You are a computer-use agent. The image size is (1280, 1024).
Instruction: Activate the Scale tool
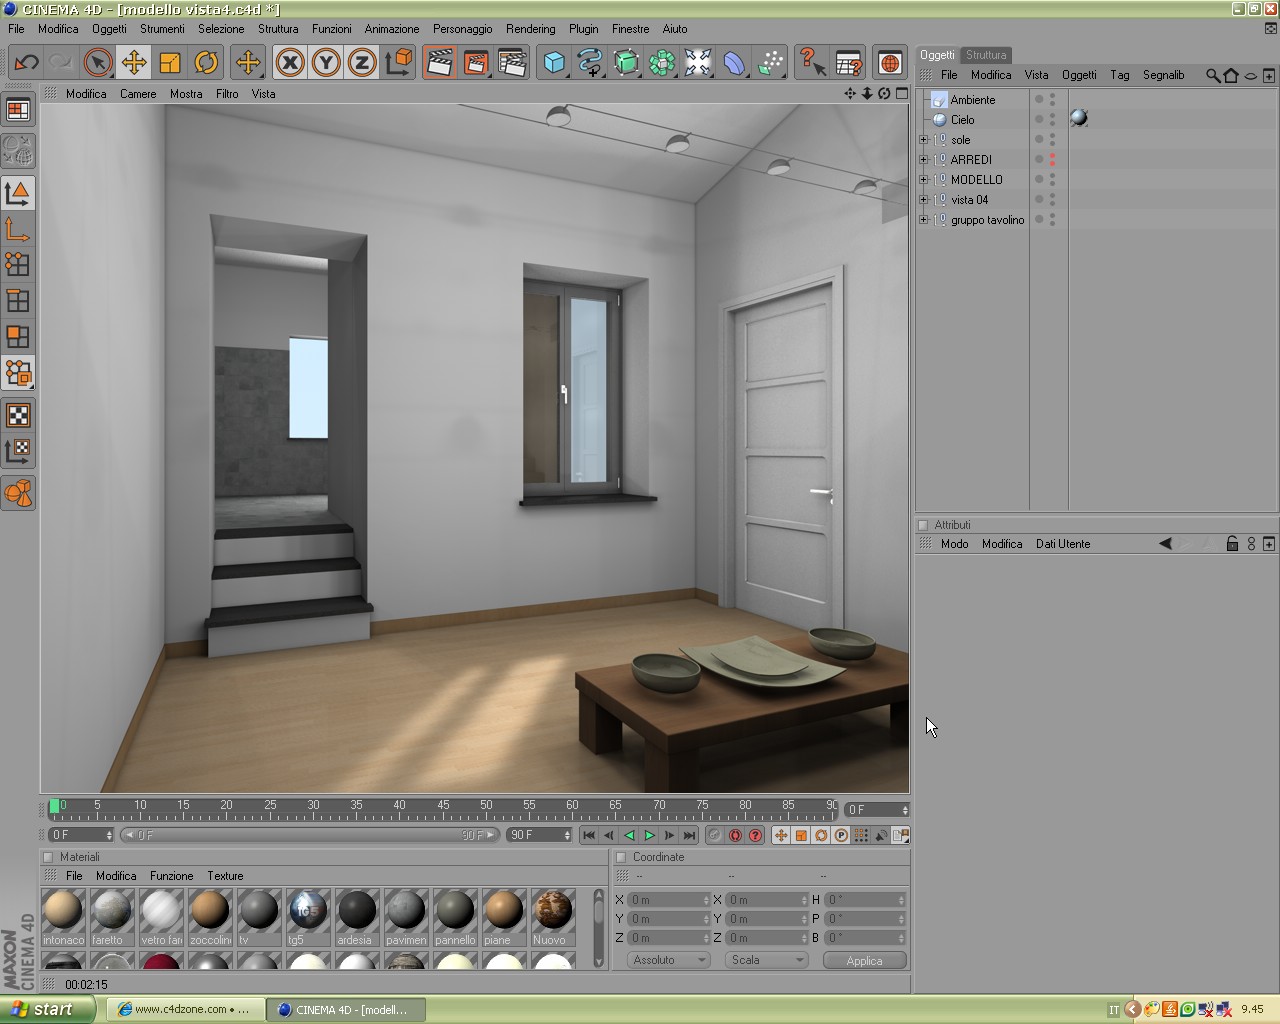click(170, 63)
